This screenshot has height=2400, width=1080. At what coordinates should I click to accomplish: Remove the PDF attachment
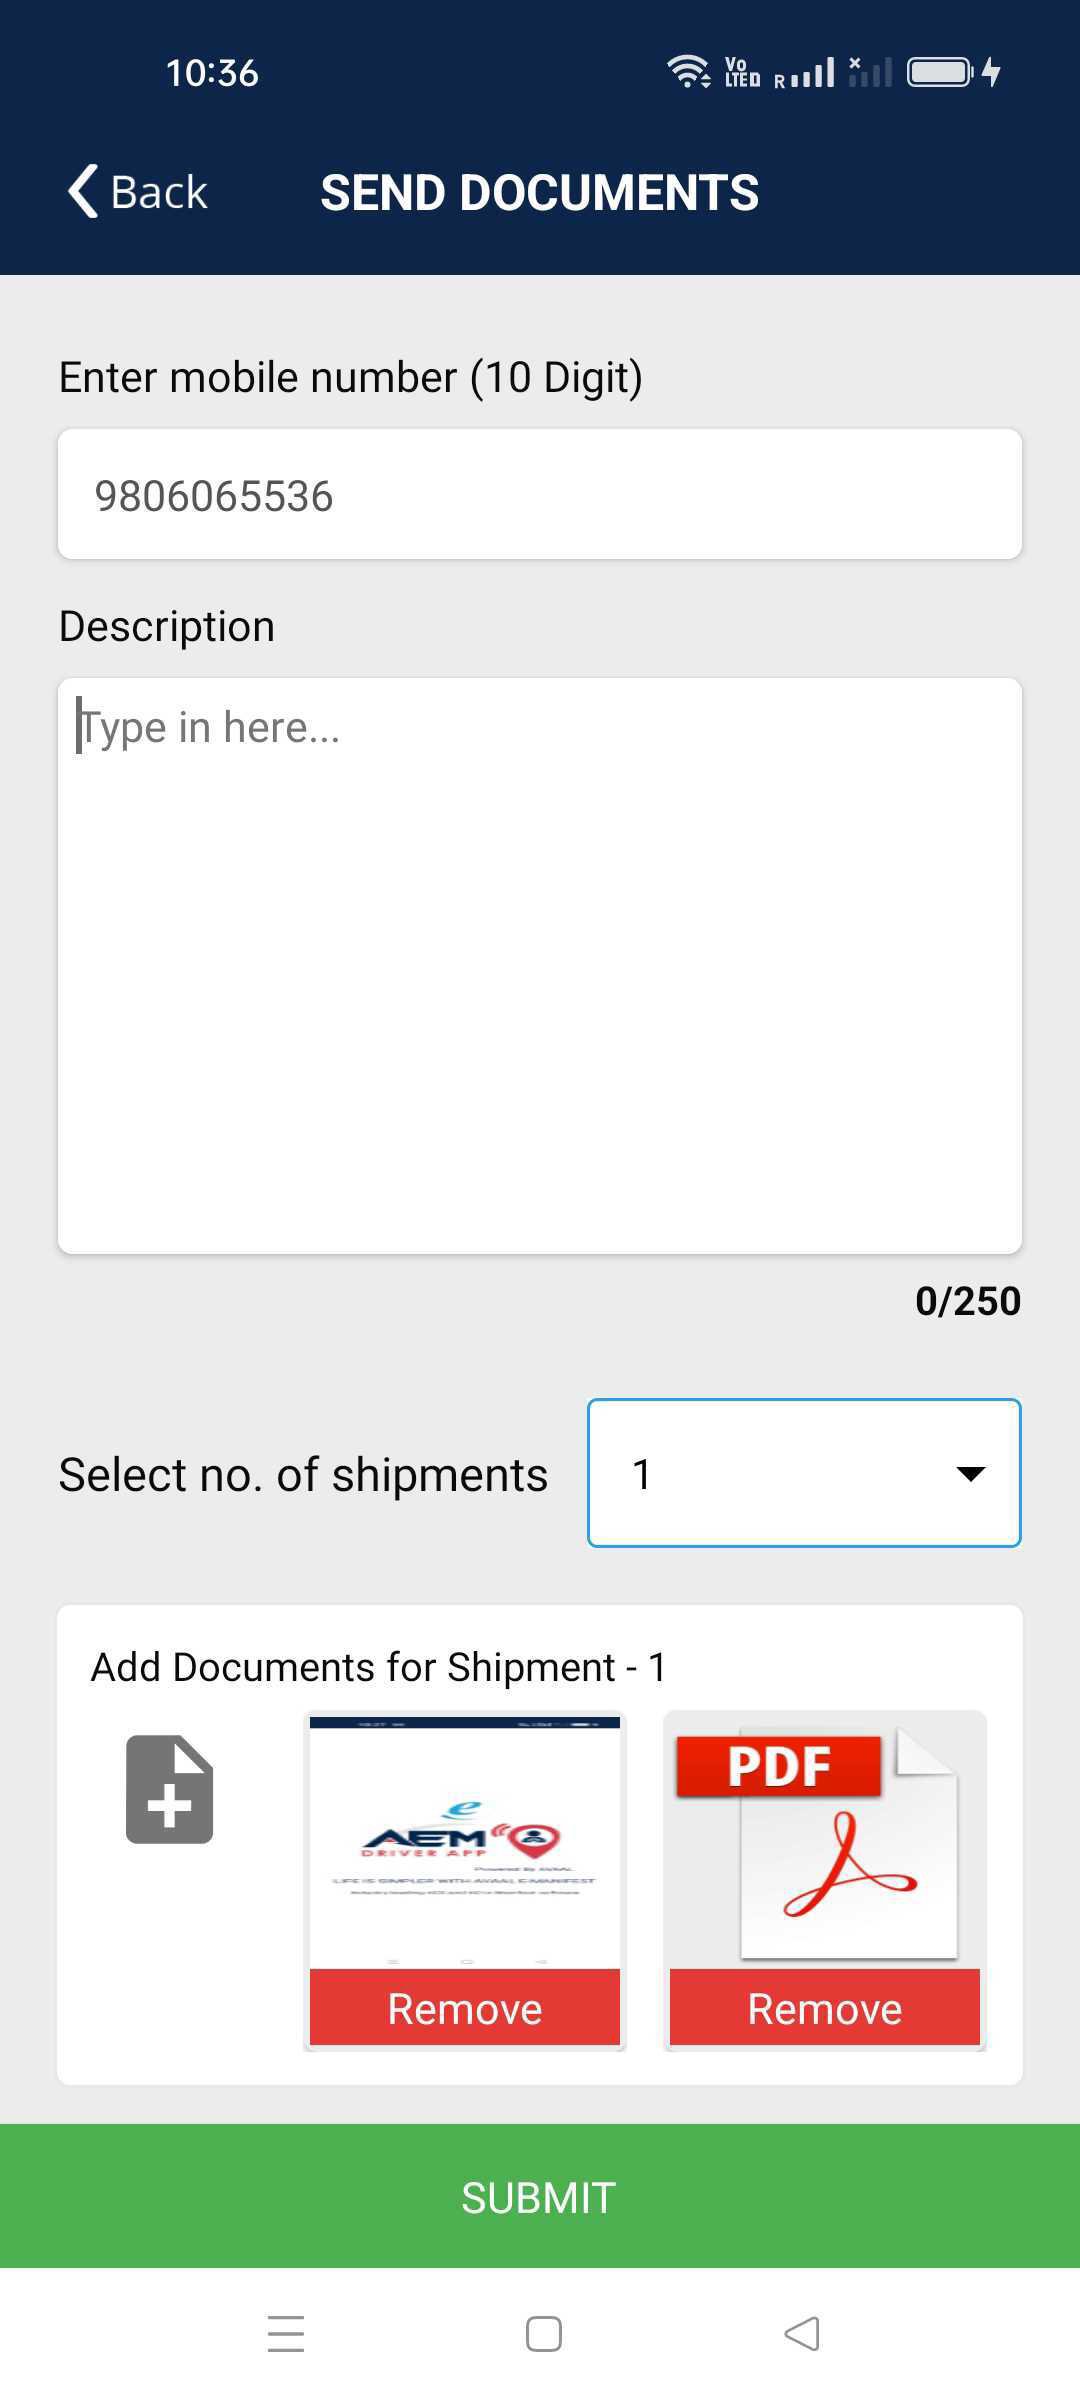pyautogui.click(x=824, y=2008)
